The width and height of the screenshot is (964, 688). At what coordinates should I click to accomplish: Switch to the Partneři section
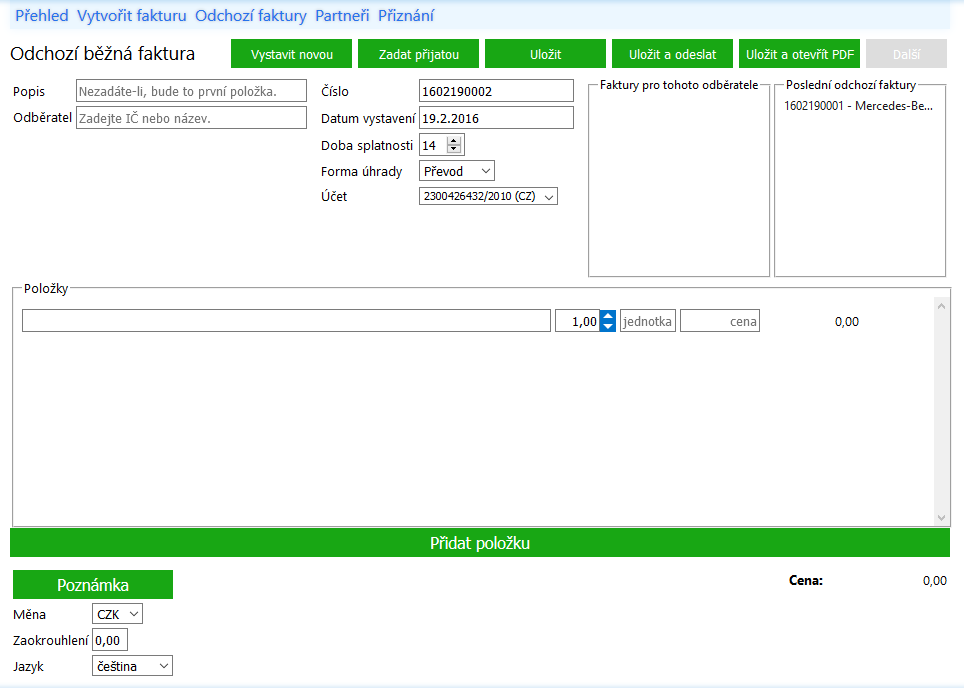[342, 16]
